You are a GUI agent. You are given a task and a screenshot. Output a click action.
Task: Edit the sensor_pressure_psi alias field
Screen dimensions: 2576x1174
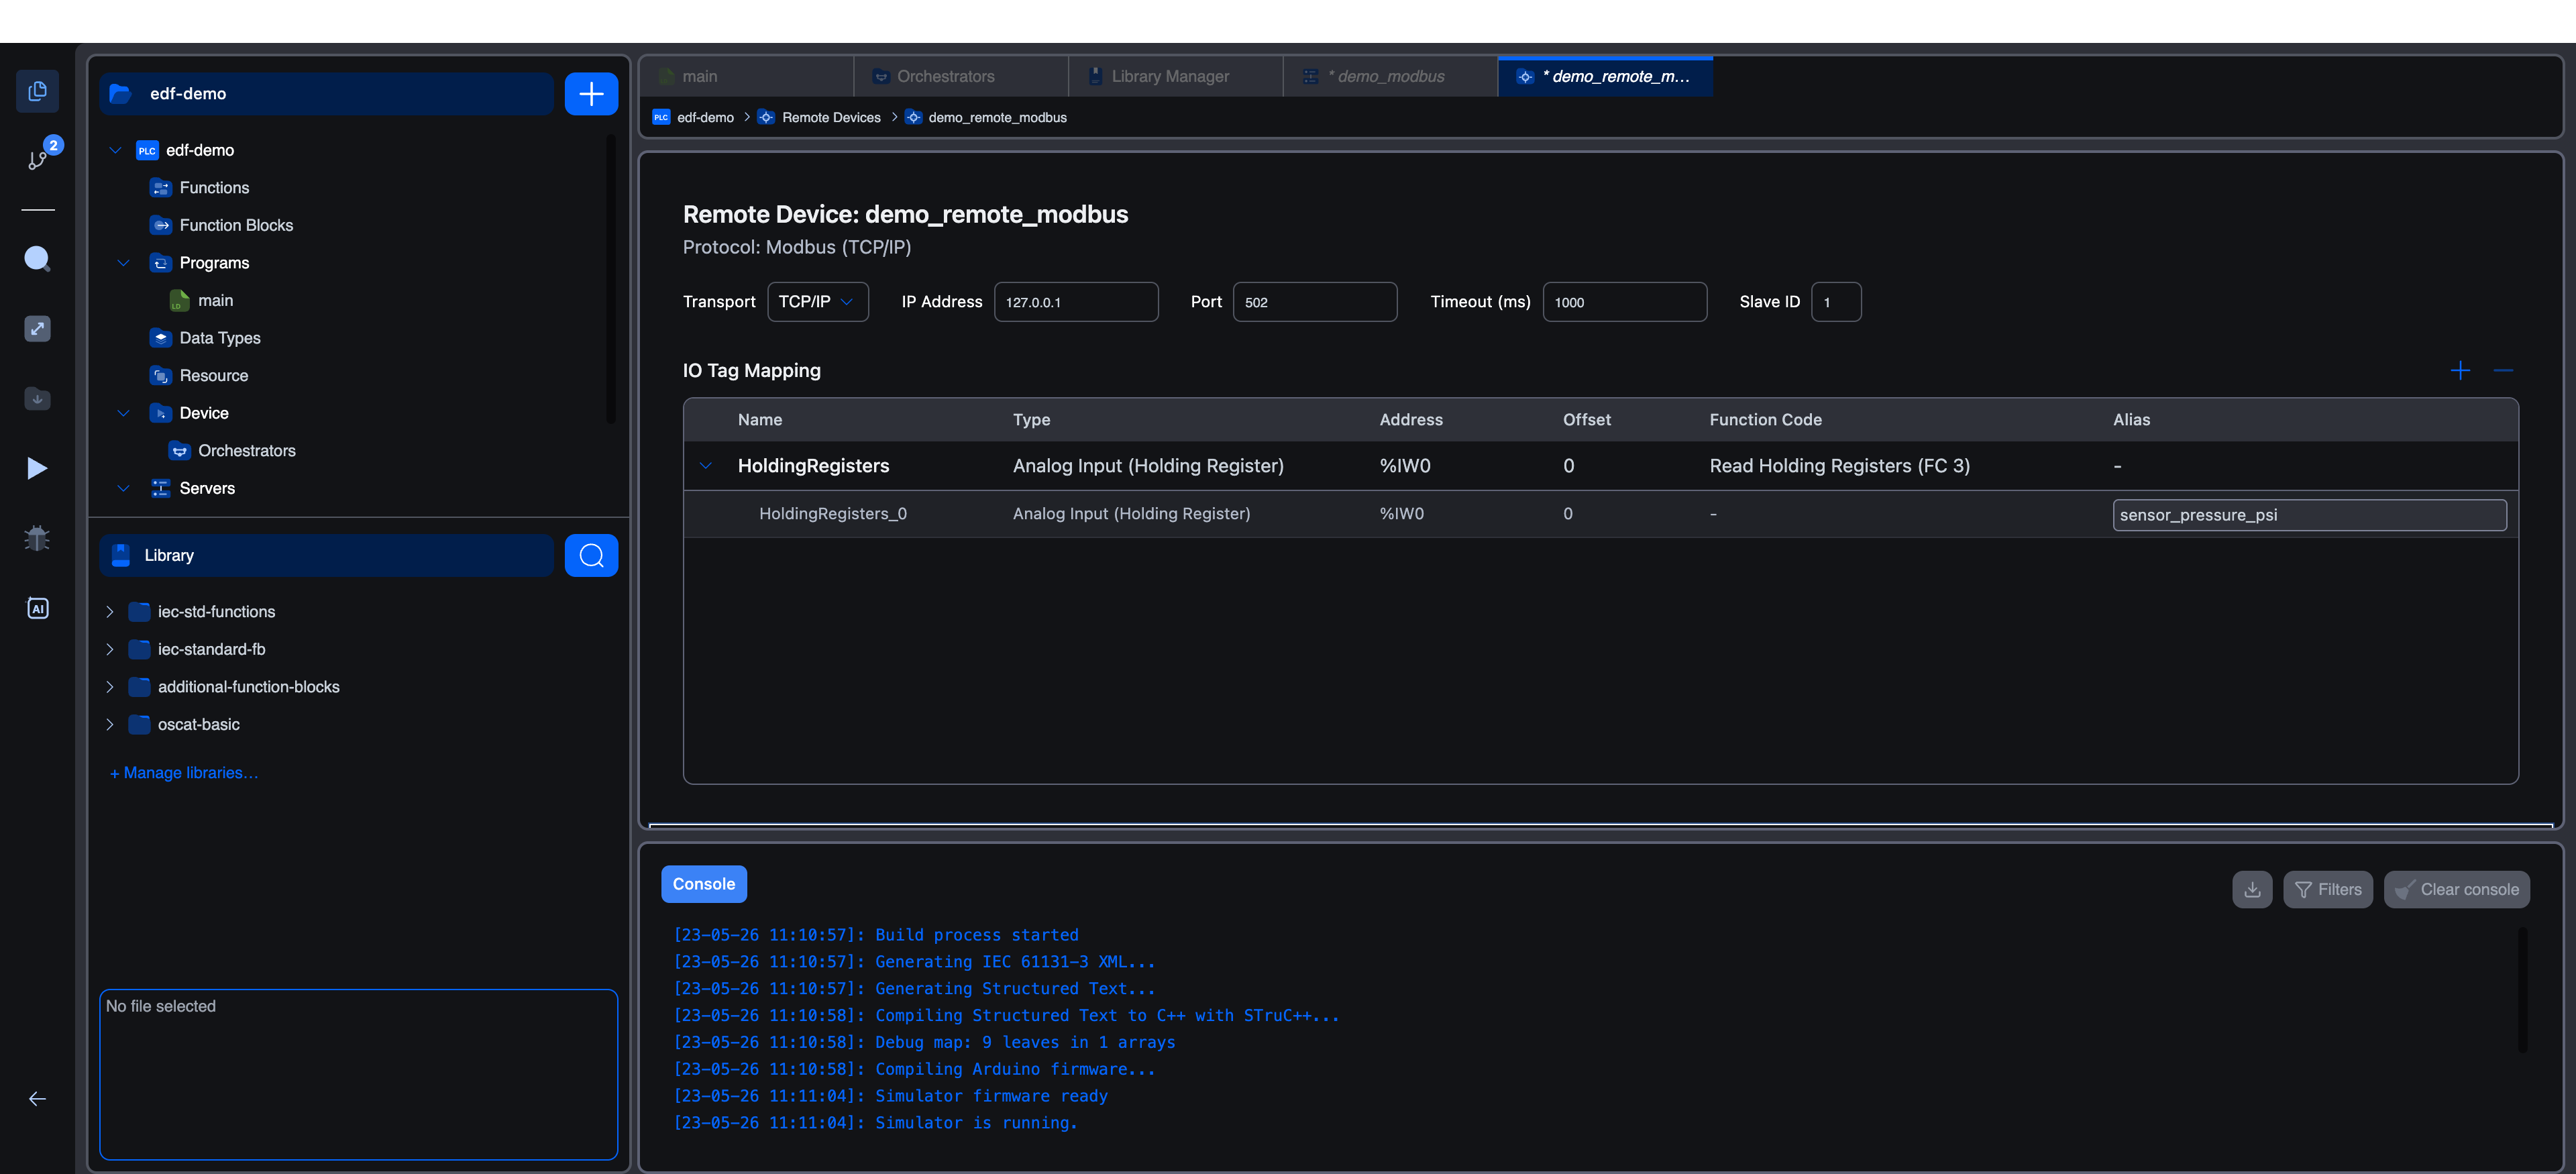point(2309,515)
